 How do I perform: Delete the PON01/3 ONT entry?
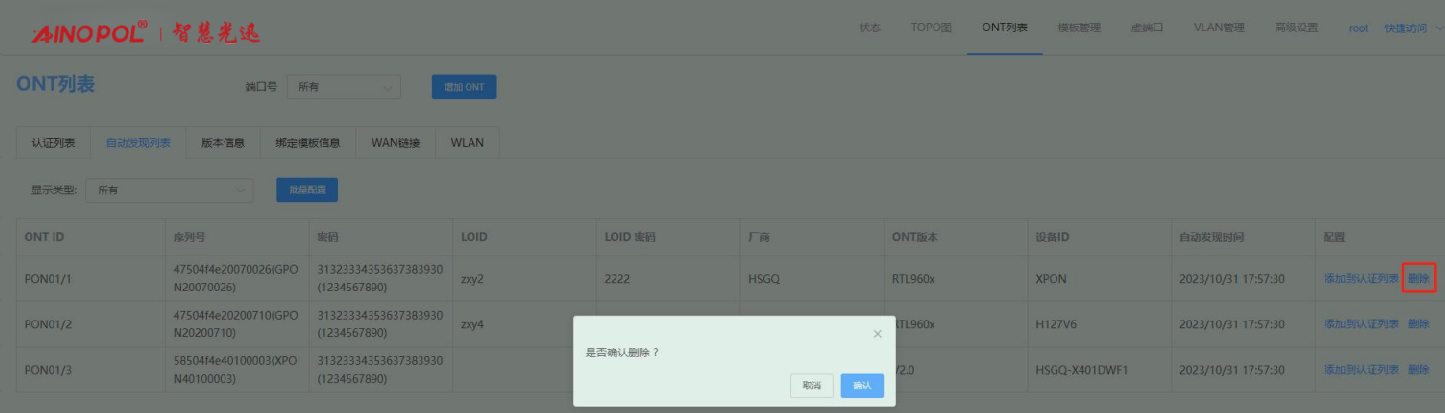pyautogui.click(x=1419, y=370)
